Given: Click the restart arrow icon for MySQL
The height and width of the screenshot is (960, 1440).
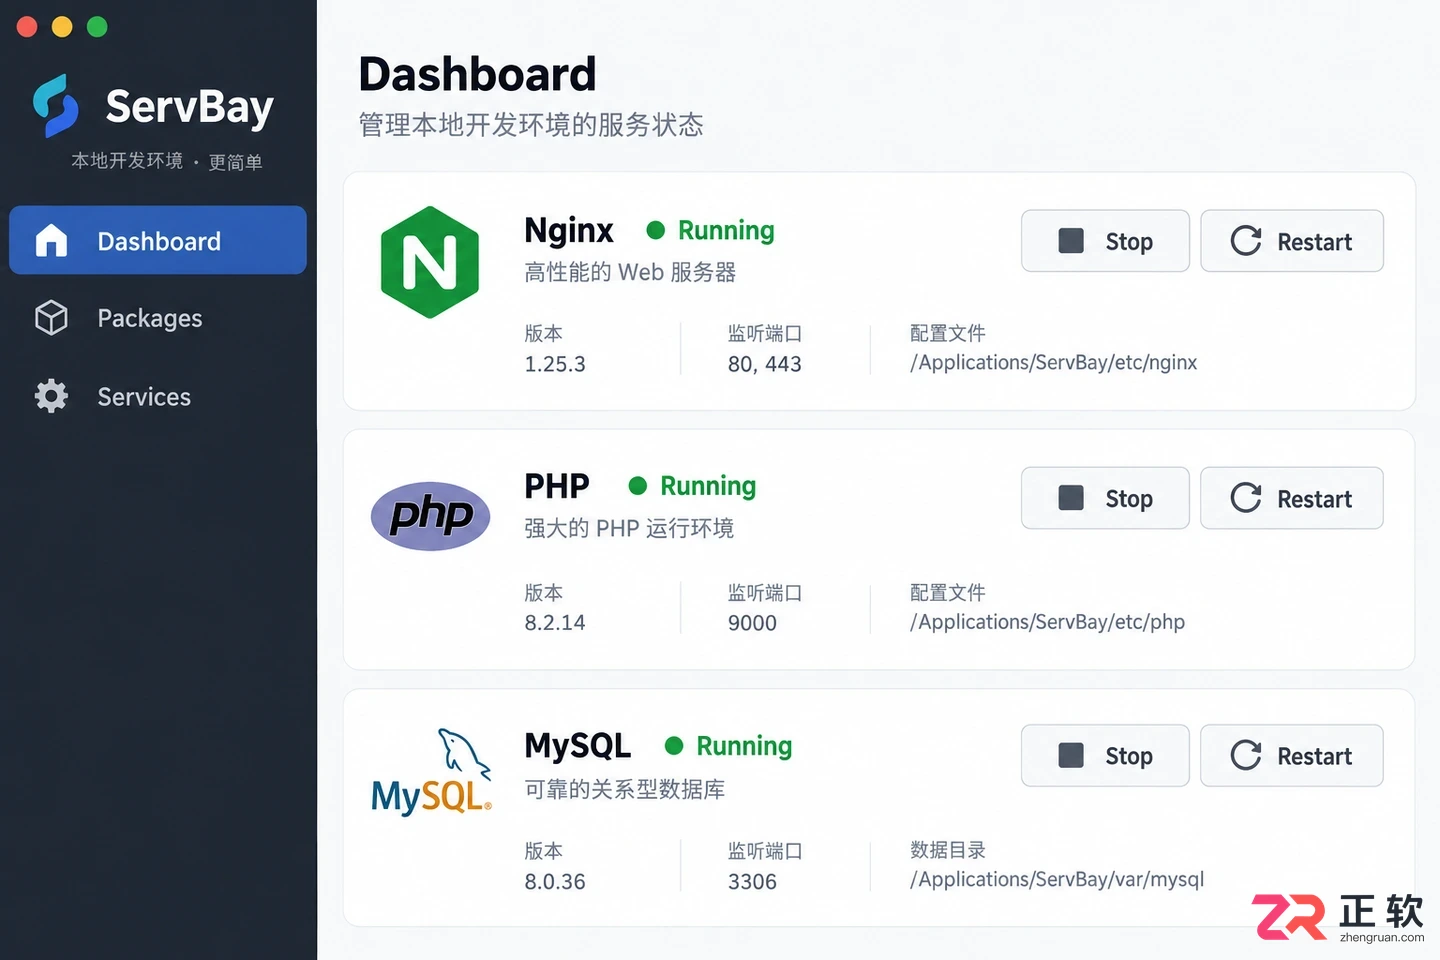Looking at the screenshot, I should tap(1246, 755).
